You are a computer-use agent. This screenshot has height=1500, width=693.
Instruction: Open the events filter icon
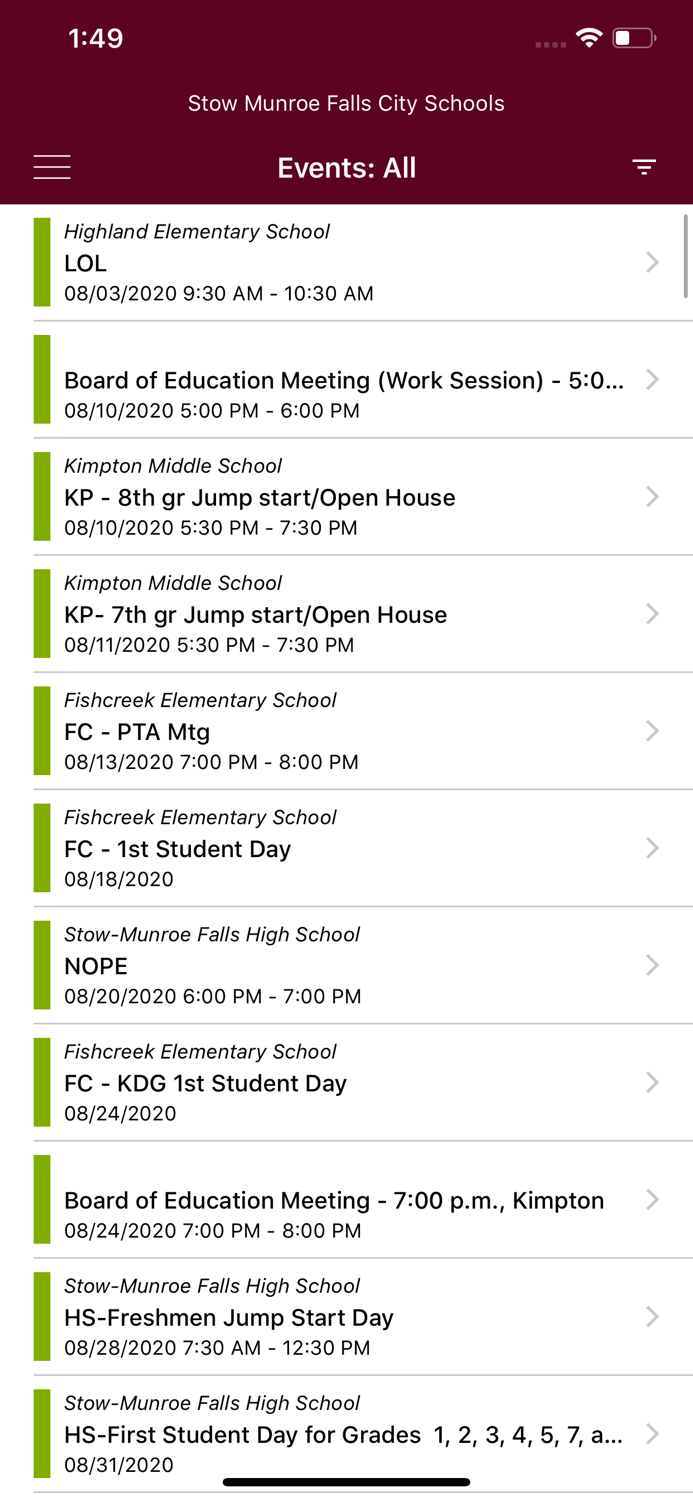pyautogui.click(x=644, y=167)
